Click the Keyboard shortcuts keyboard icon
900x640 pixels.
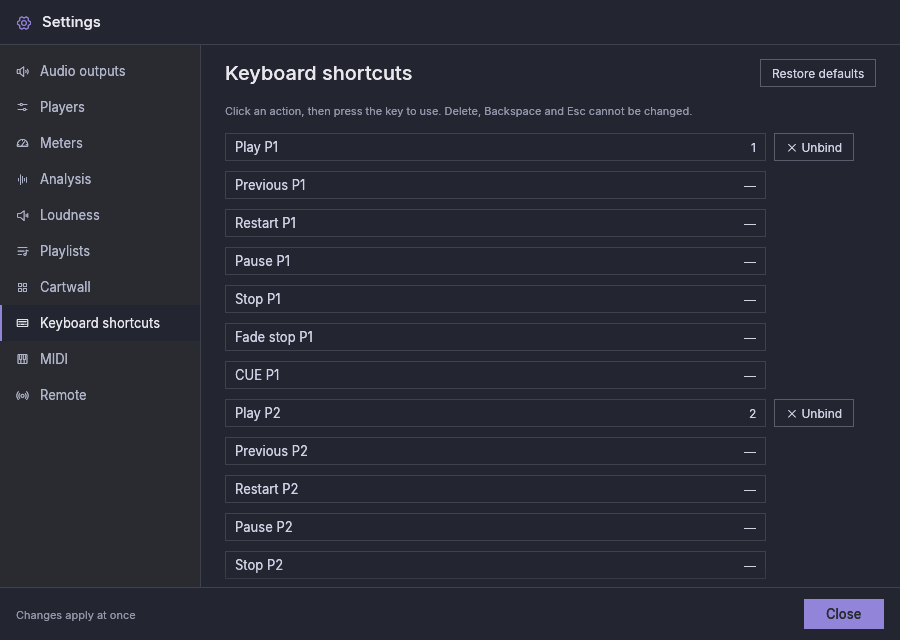(22, 323)
